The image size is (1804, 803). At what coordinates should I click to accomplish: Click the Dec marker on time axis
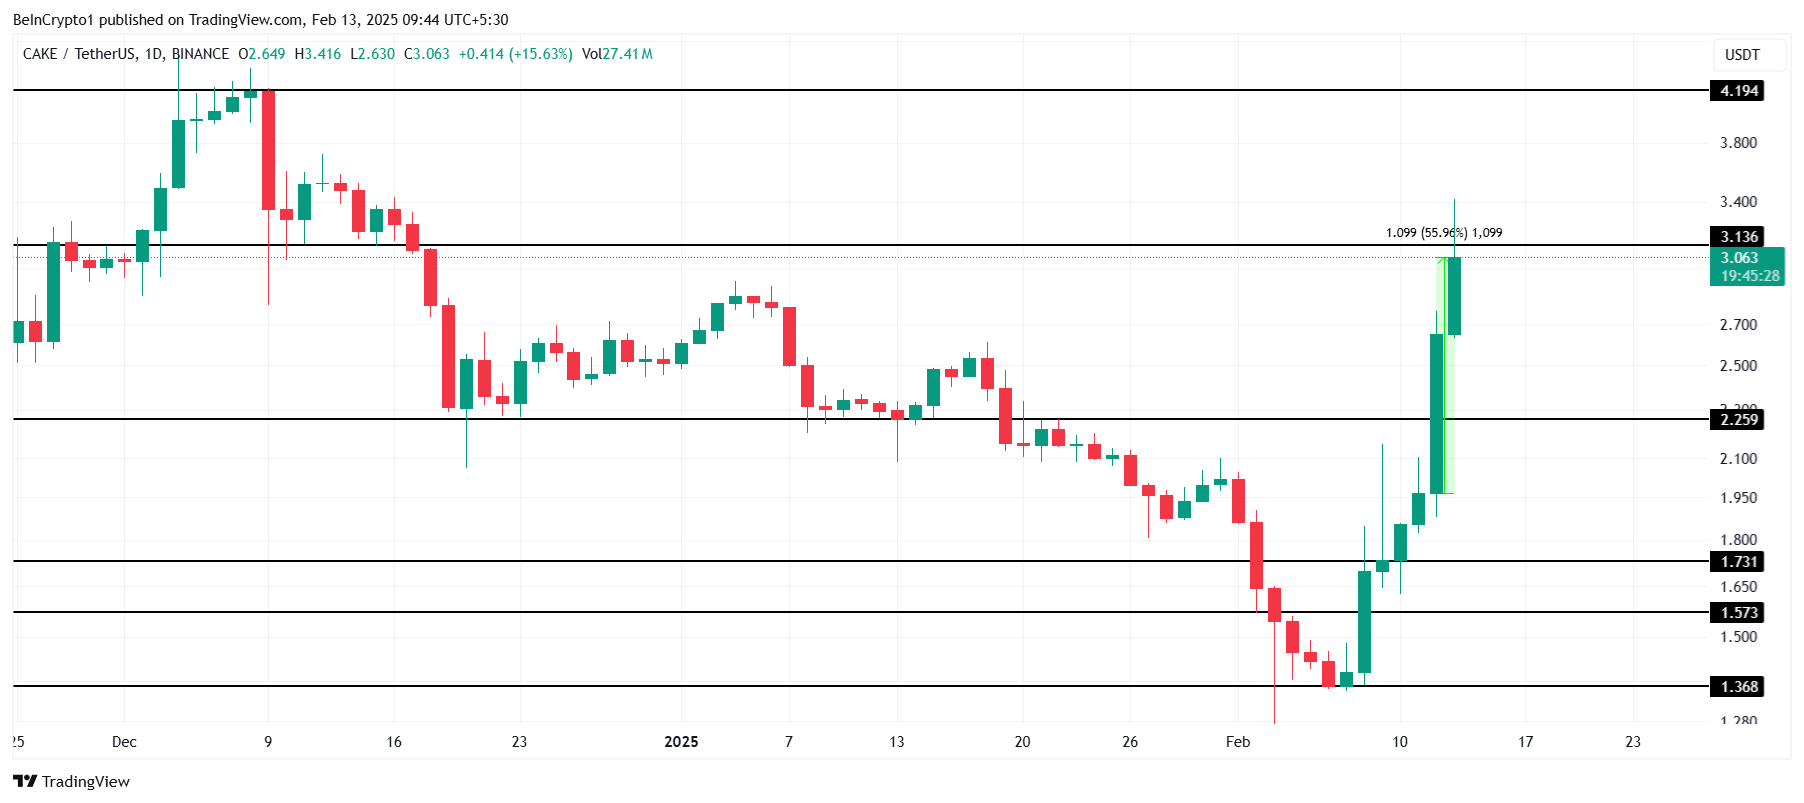124,742
